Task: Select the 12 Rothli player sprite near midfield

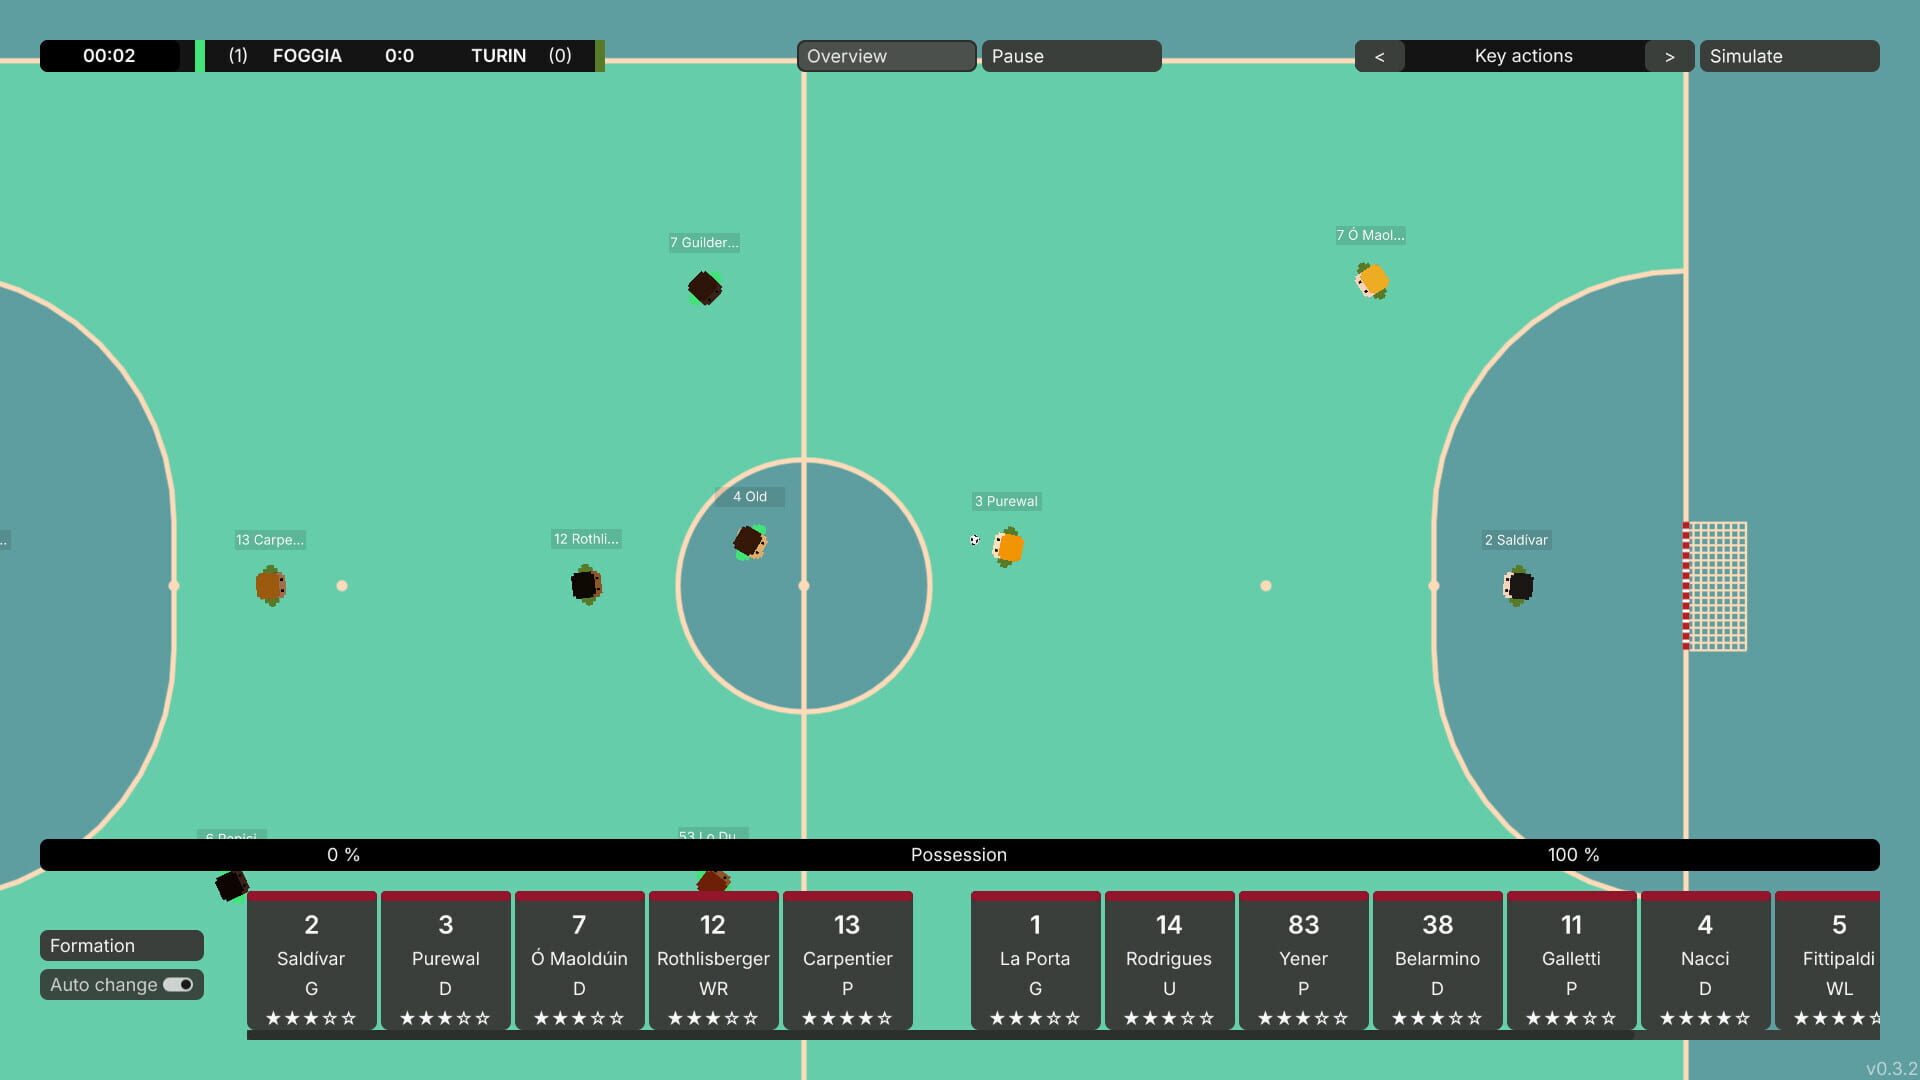Action: tap(586, 585)
